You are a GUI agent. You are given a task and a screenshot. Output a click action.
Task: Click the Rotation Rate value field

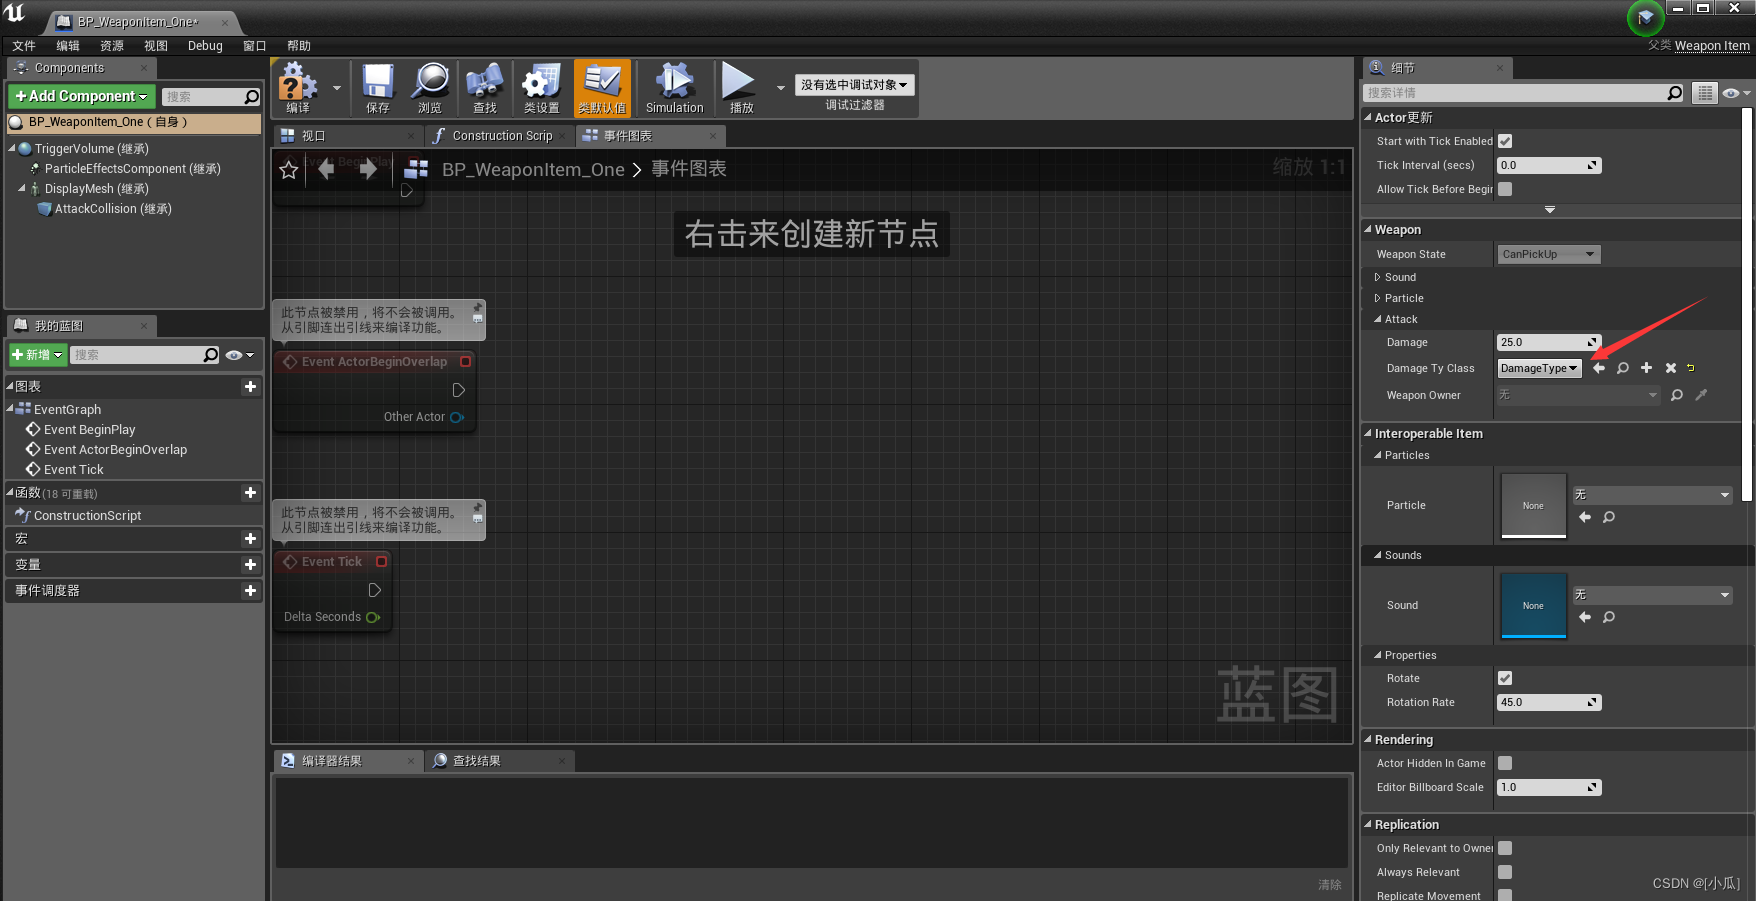click(1549, 703)
